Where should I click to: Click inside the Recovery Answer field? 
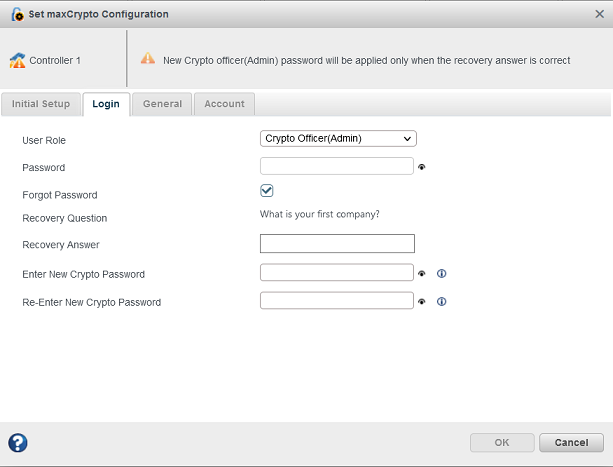337,244
